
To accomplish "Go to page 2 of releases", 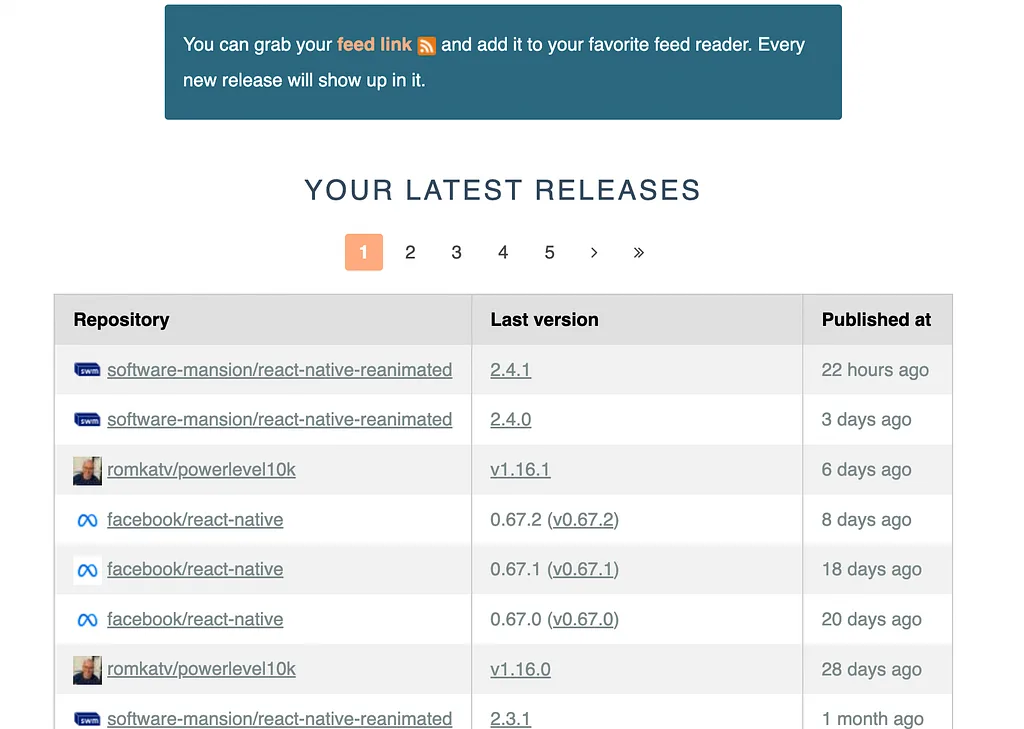I will coord(410,252).
